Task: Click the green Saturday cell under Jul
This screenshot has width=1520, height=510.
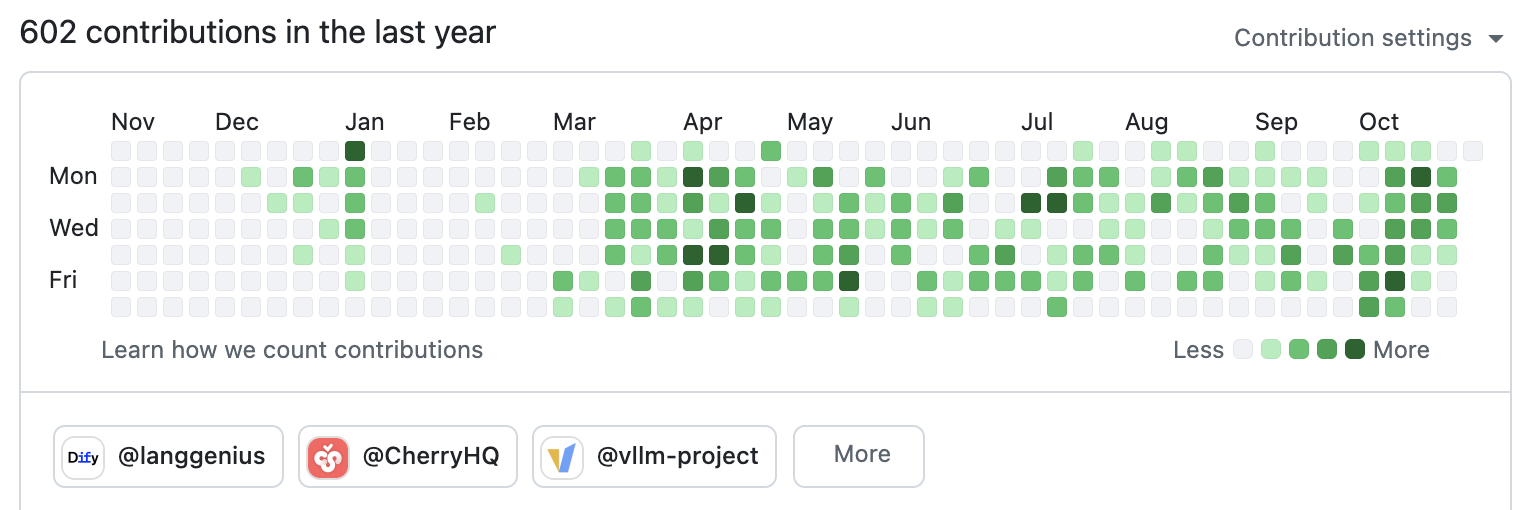Action: [x=1057, y=307]
